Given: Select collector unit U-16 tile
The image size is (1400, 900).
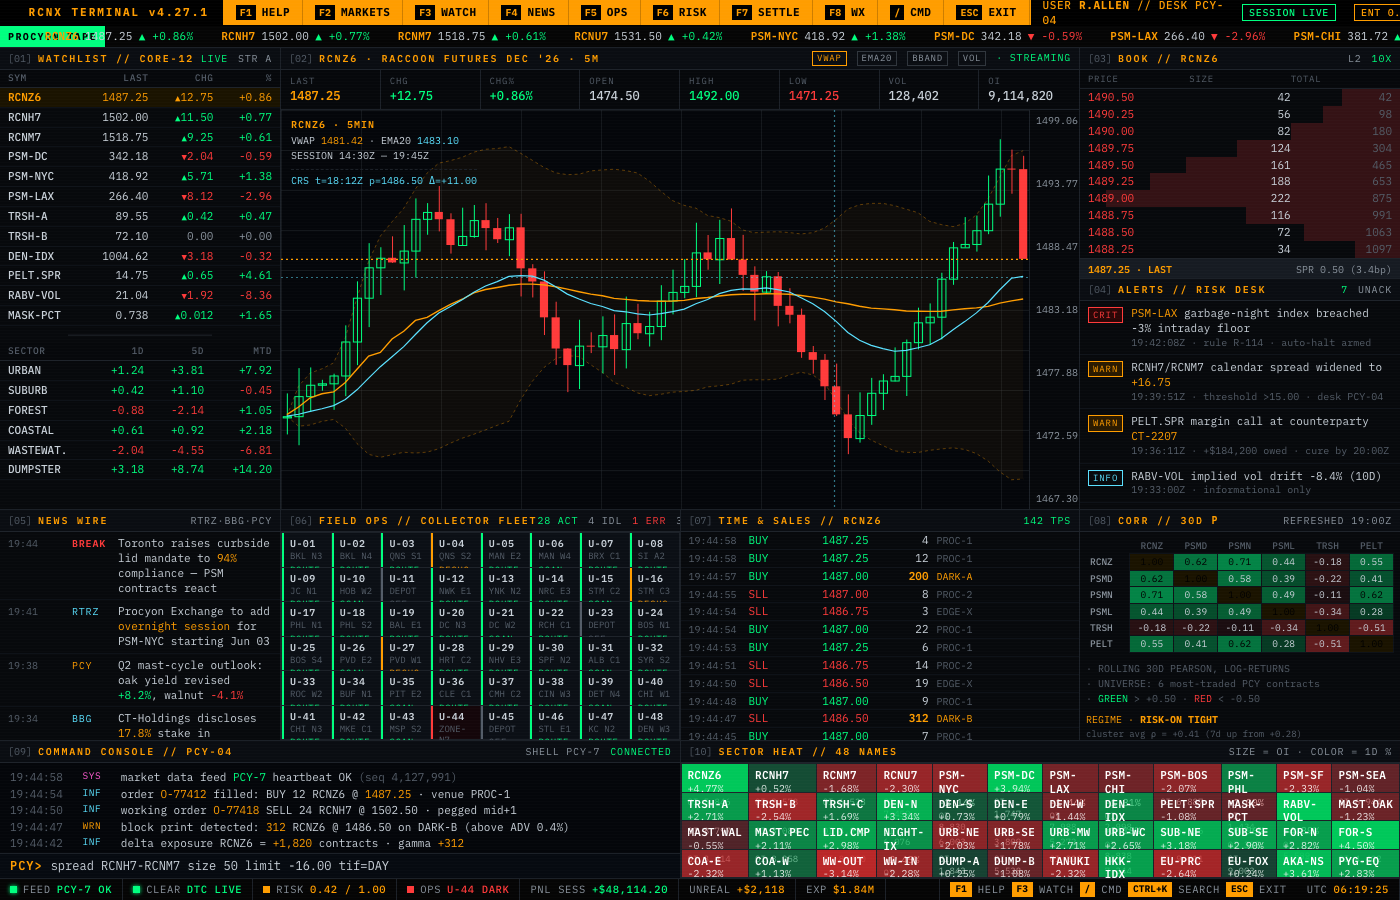Looking at the screenshot, I should tap(655, 584).
